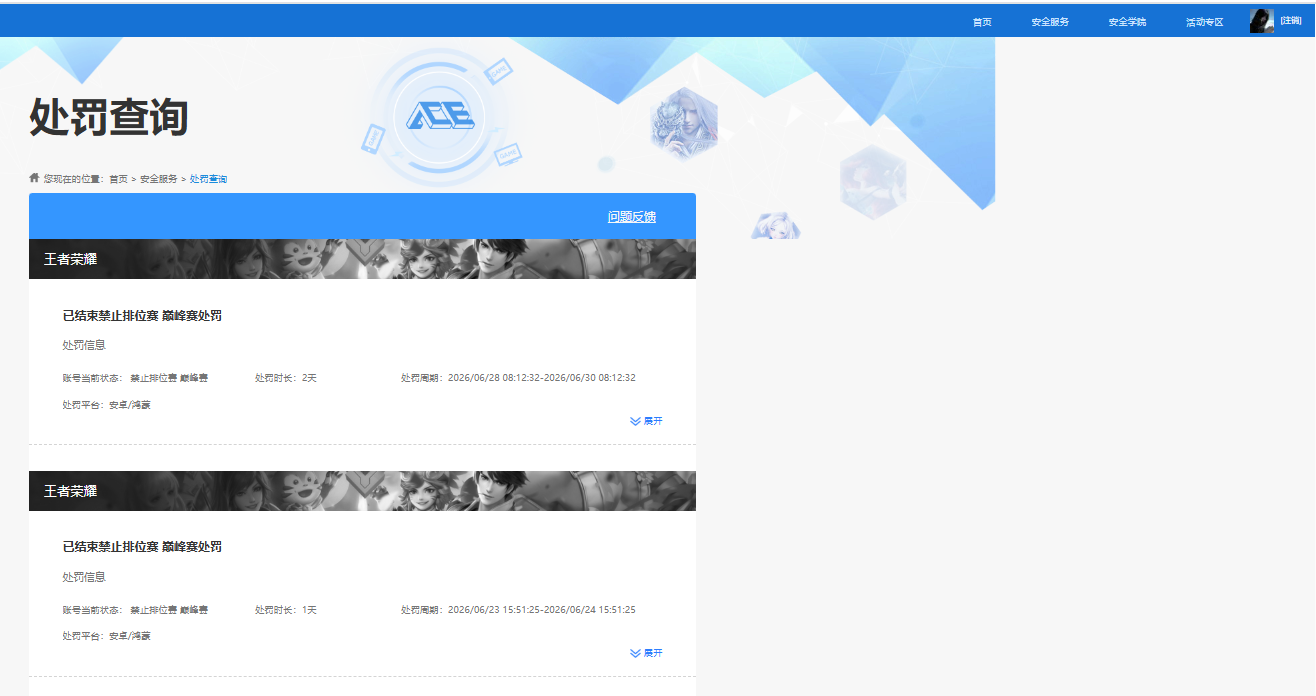This screenshot has height=696, width=1316.
Task: Click the [注销] logout link
Action: pos(1291,21)
